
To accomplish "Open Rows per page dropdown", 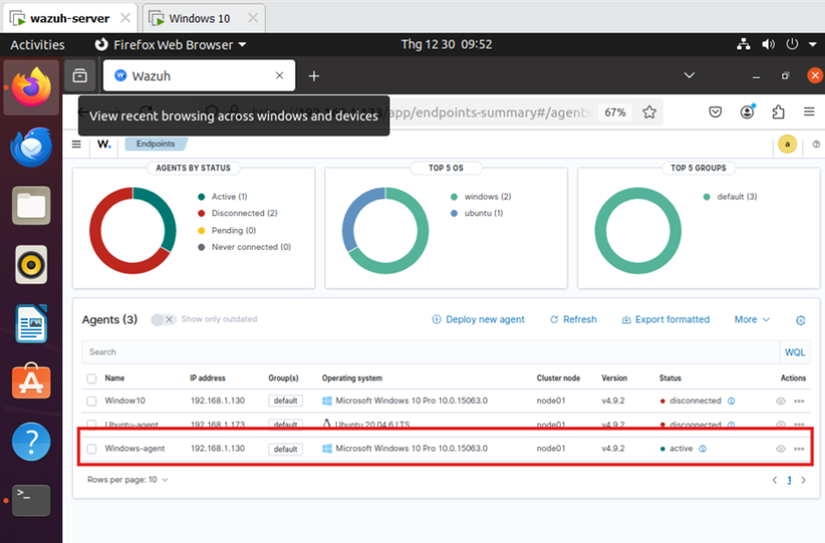I will pos(128,479).
